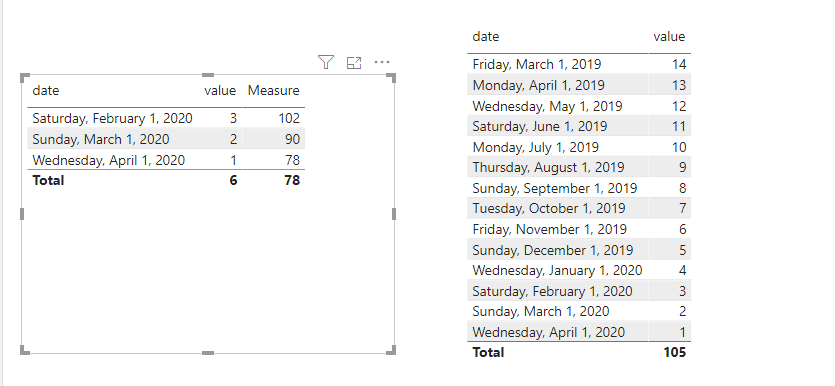835x386 pixels.
Task: Sort by Measure column header
Action: click(274, 91)
